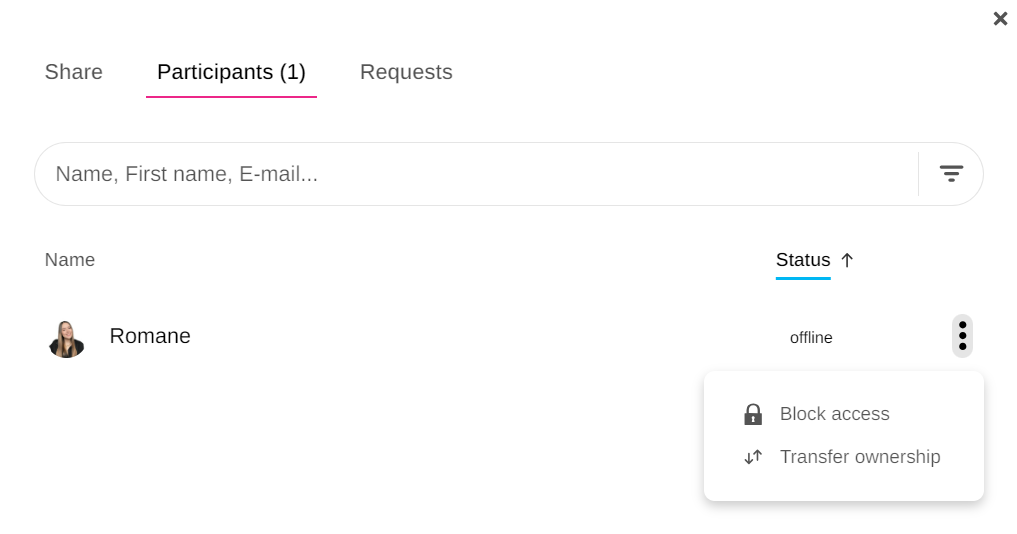The image size is (1017, 534).
Task: Open the Requests tab
Action: (x=406, y=72)
